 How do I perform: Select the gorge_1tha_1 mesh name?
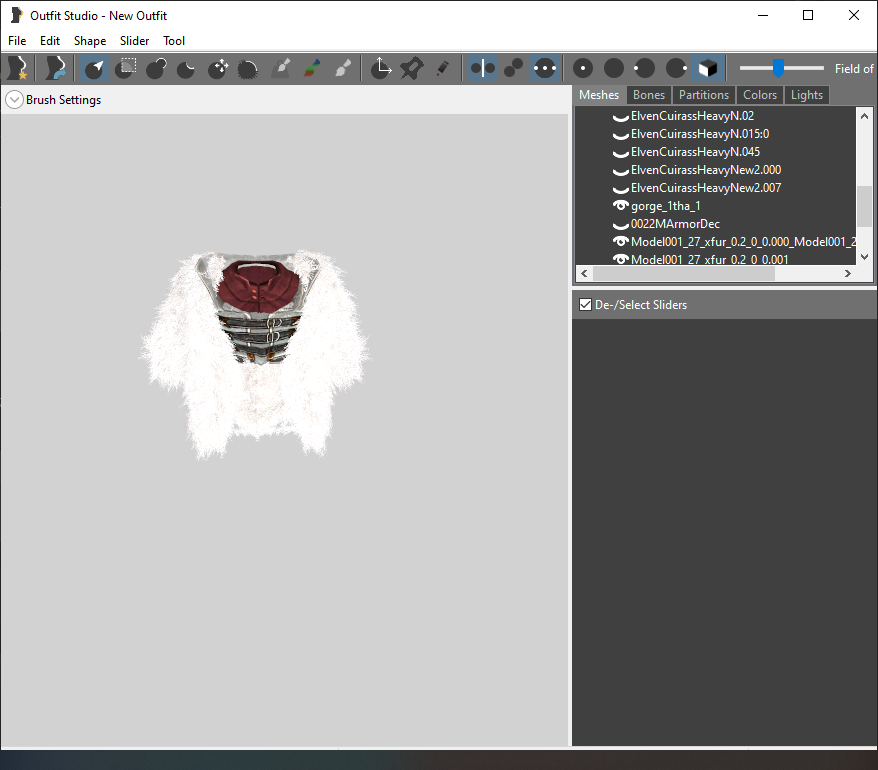point(665,206)
